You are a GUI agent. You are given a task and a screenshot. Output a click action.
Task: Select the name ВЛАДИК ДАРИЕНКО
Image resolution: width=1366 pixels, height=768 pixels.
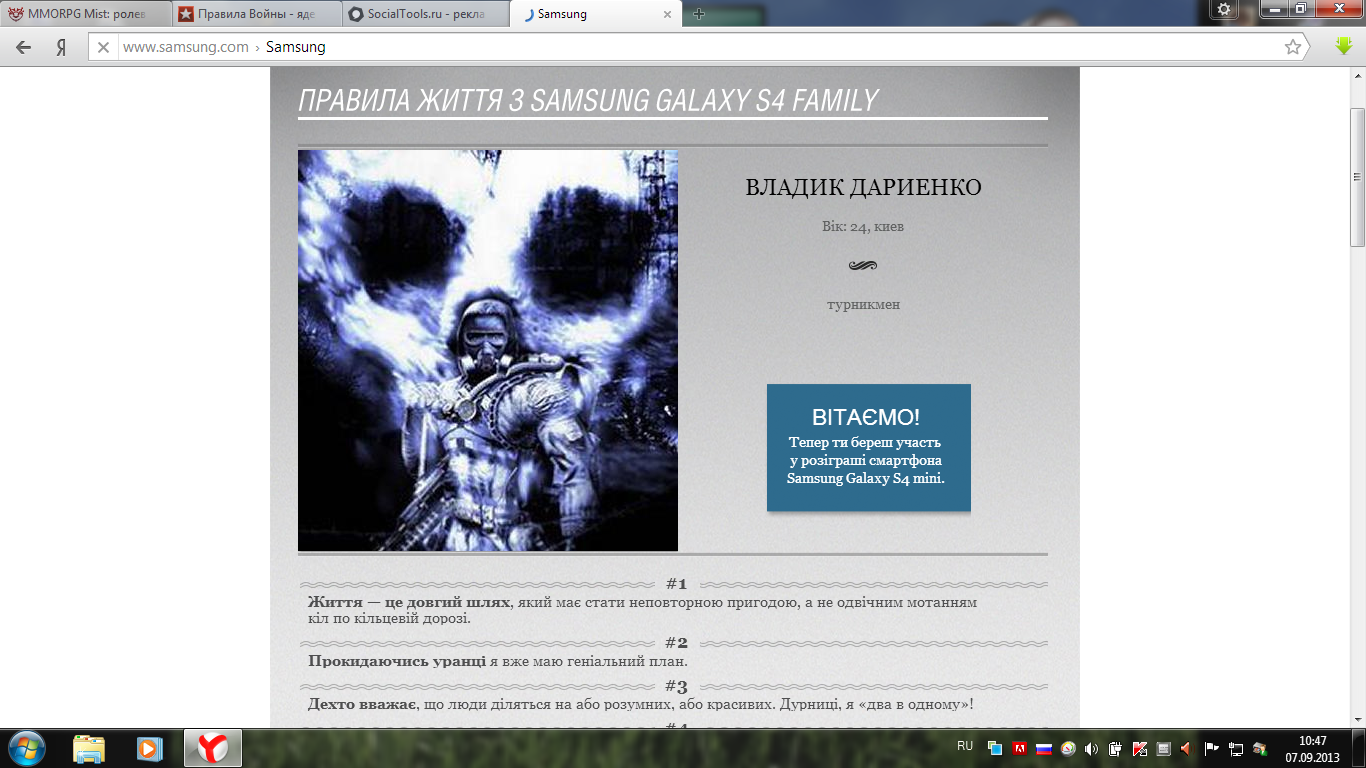click(x=864, y=187)
